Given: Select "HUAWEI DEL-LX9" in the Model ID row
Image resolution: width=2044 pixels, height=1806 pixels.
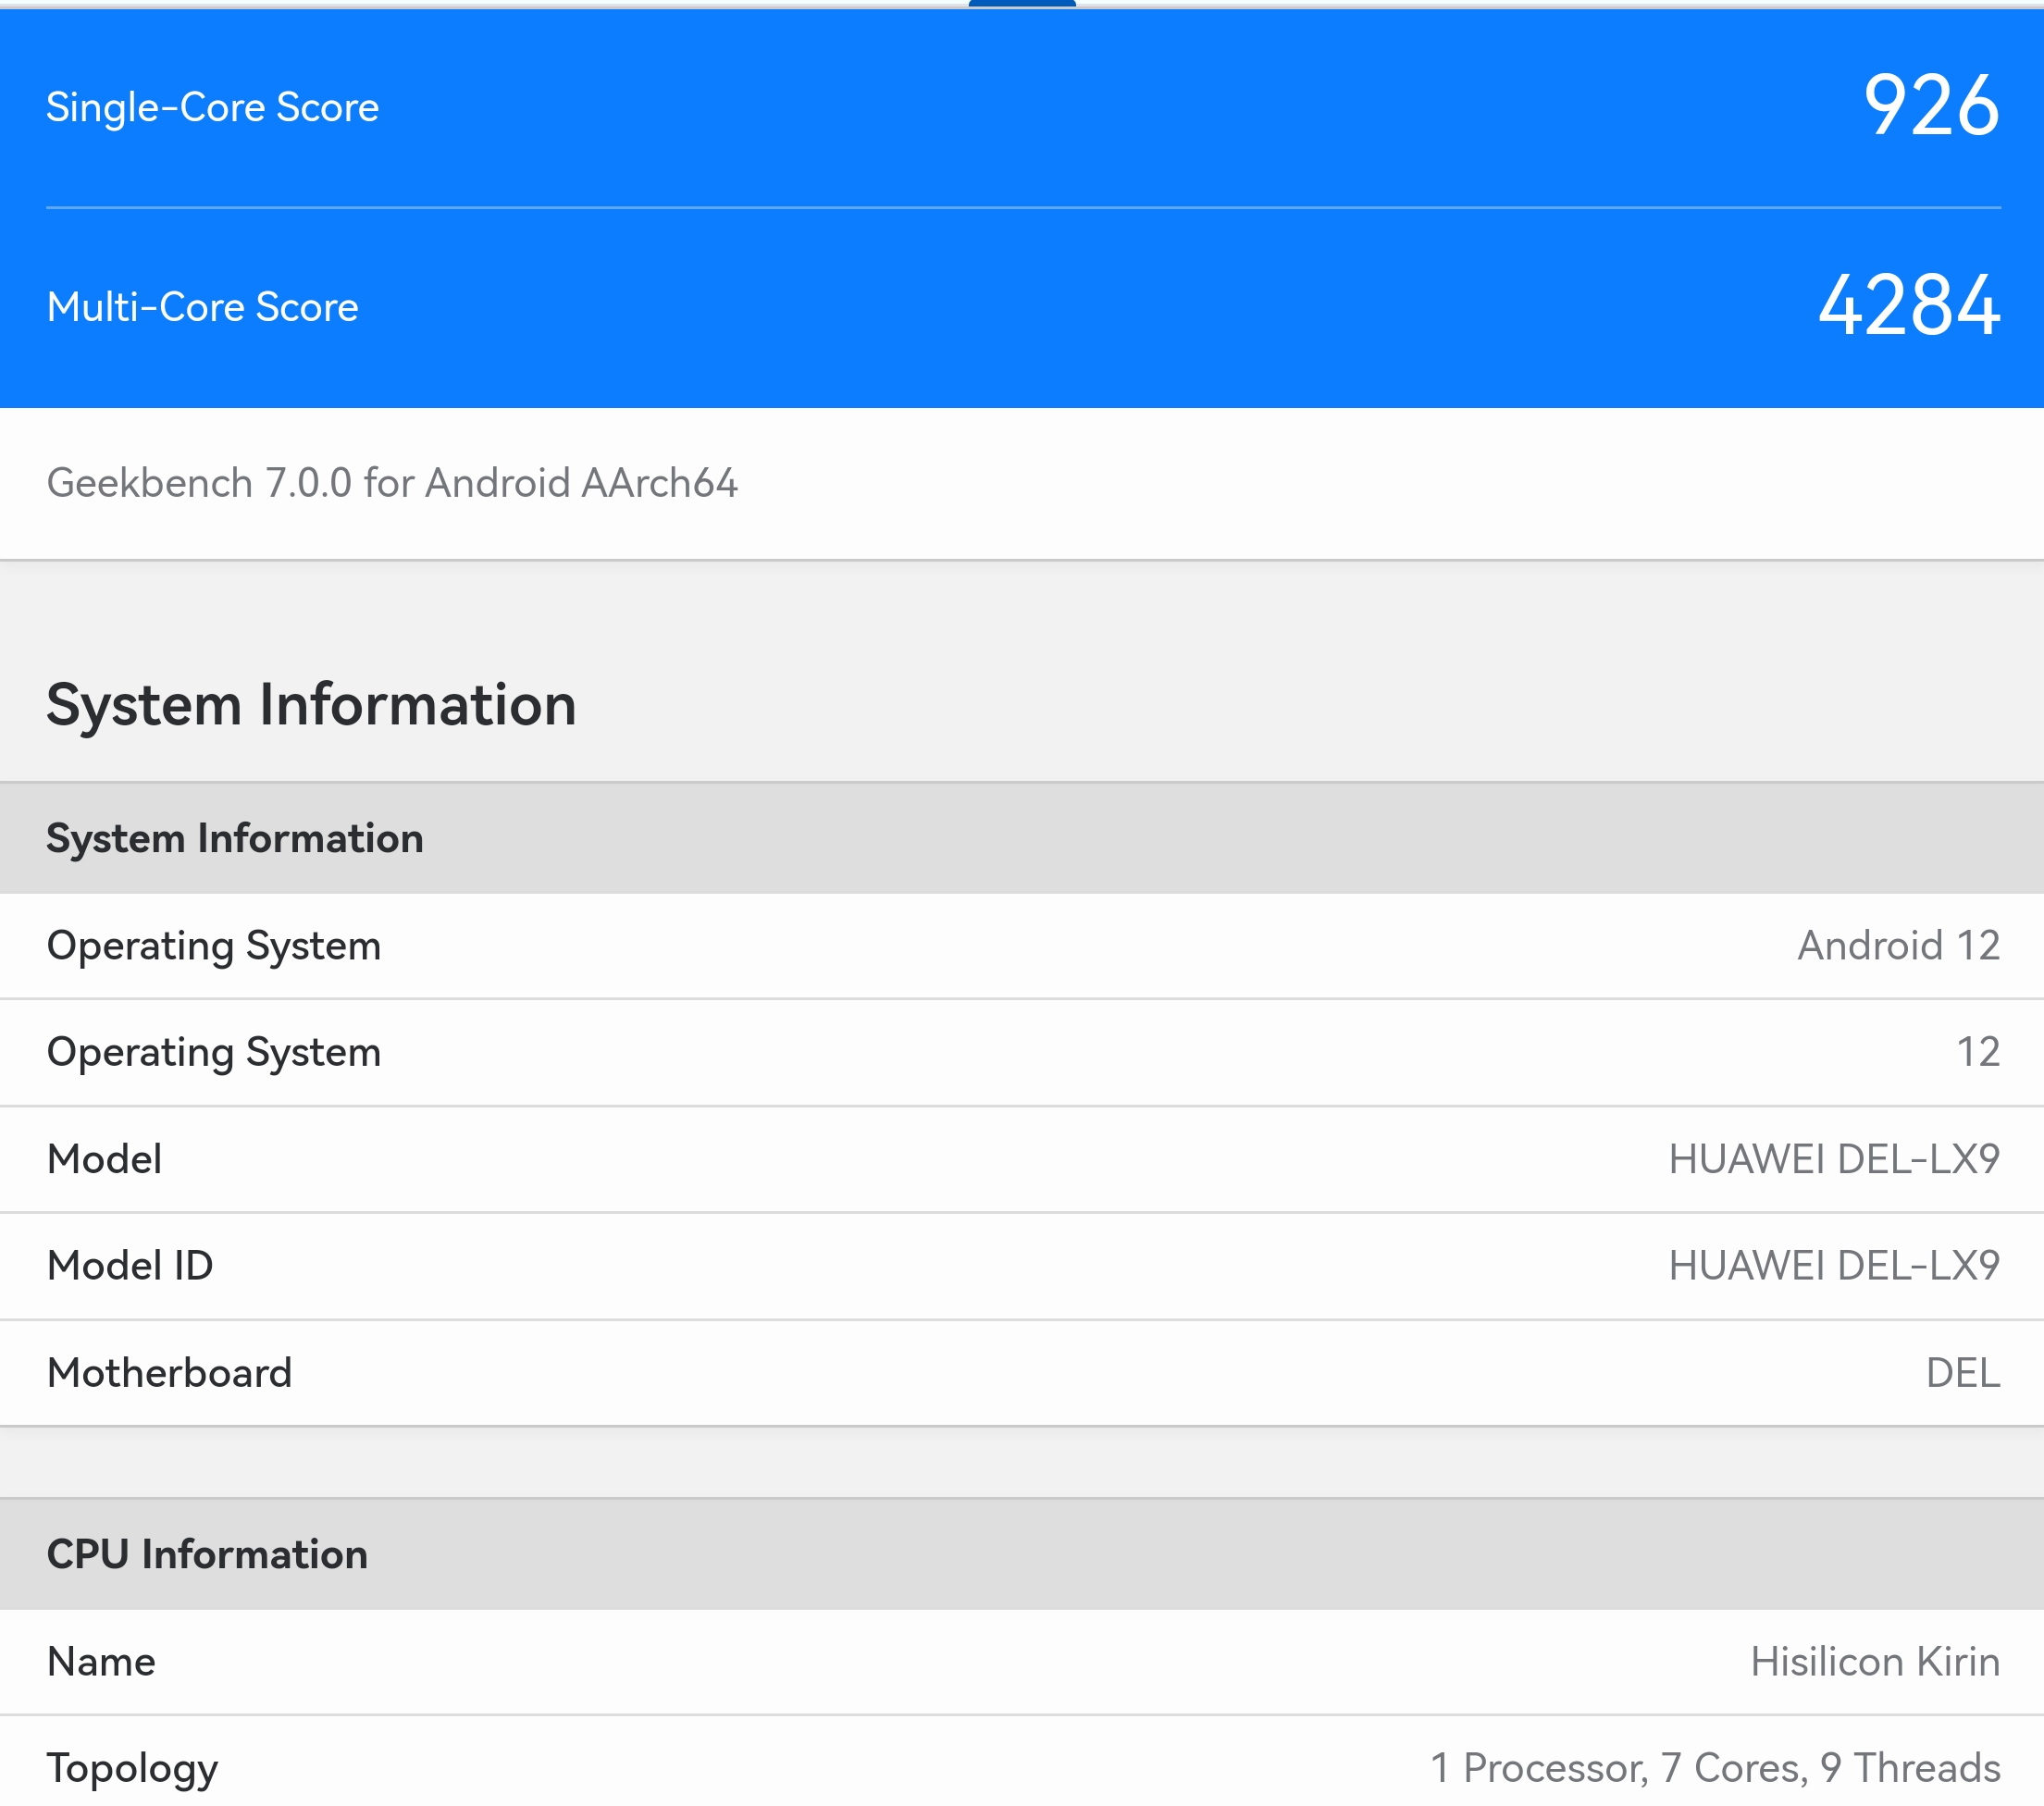Looking at the screenshot, I should [1834, 1265].
